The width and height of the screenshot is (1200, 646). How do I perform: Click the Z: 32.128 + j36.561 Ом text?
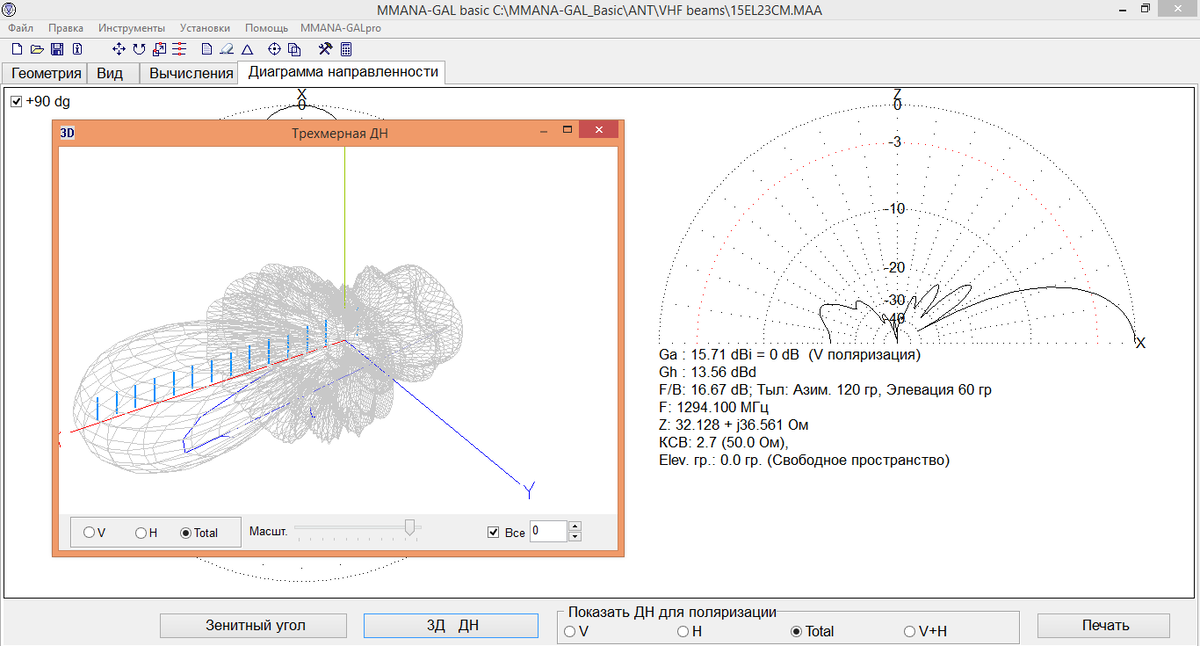coord(733,425)
